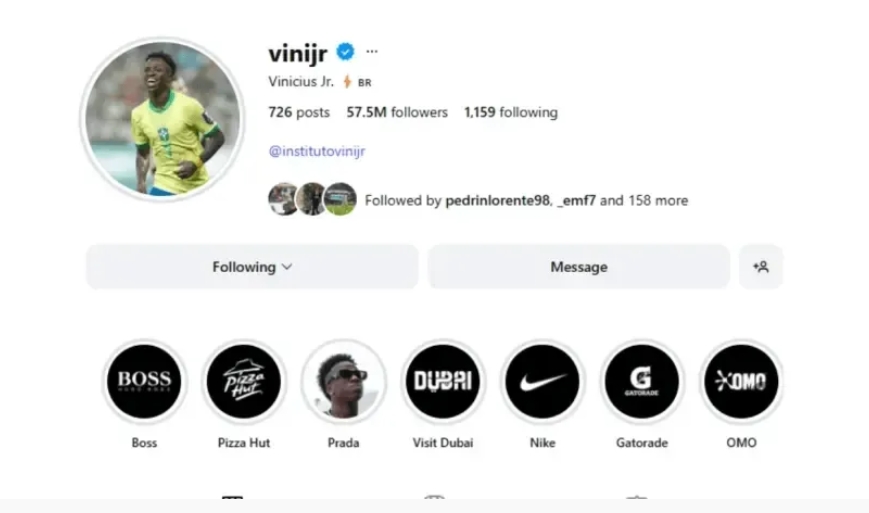Open the Pizza Hut story highlight
Viewport: 869px width, 513px height.
click(244, 381)
